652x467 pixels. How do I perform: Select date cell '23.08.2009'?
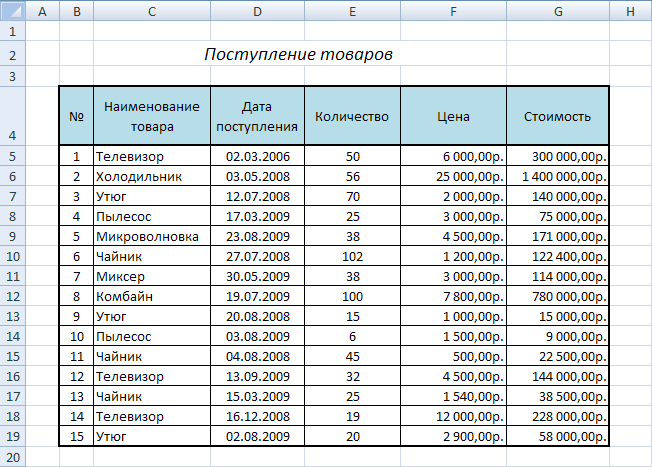[257, 236]
